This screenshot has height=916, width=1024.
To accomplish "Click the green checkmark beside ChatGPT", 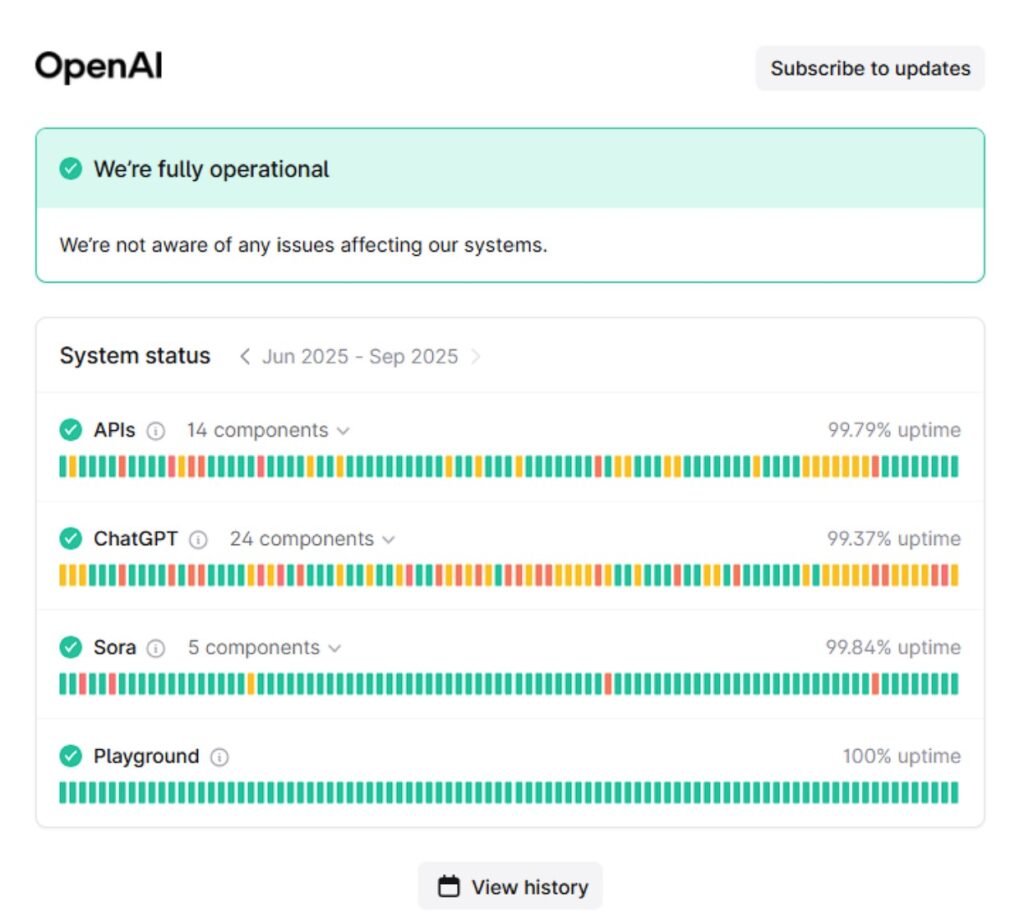I will click(70, 539).
